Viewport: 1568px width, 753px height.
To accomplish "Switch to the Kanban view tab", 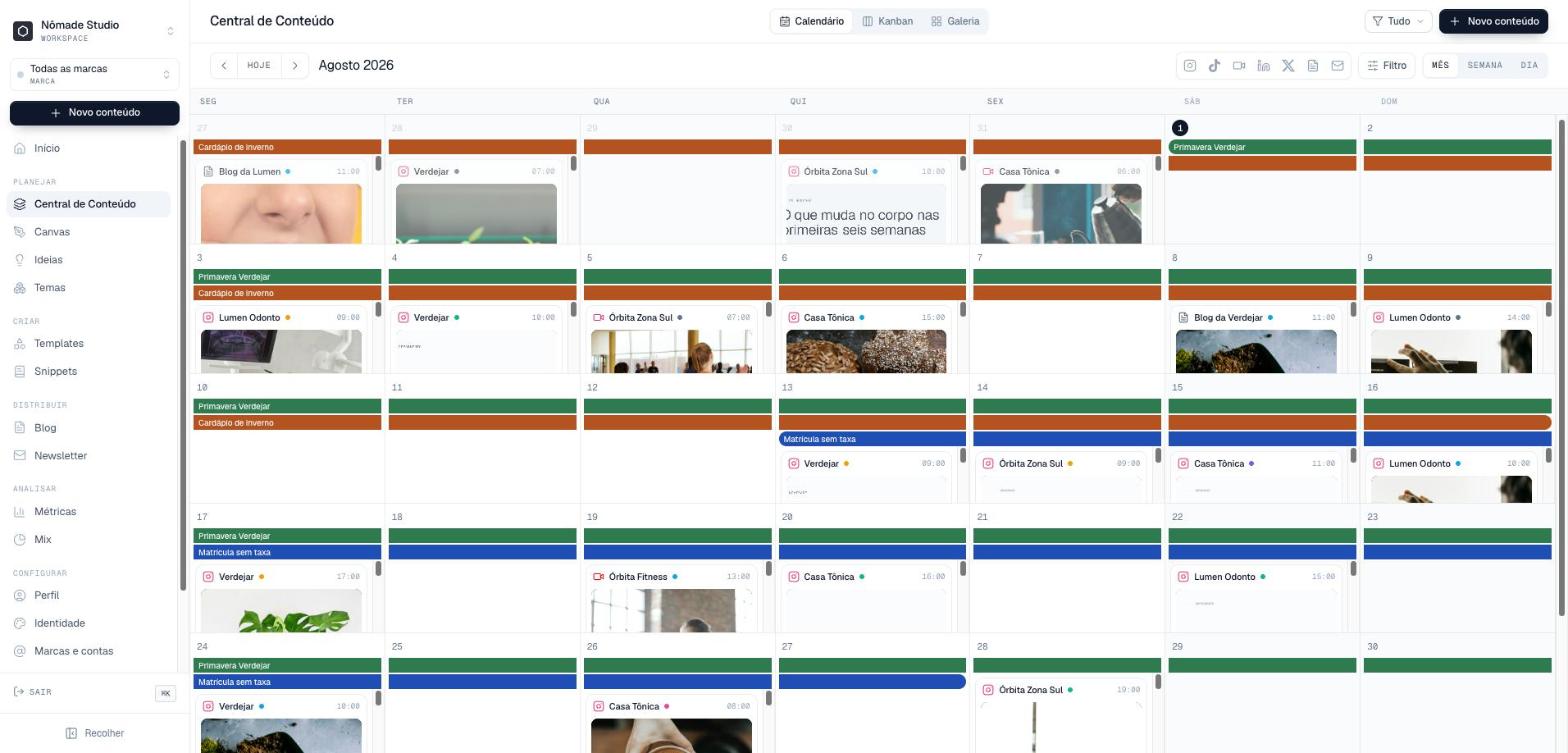I will click(x=887, y=21).
